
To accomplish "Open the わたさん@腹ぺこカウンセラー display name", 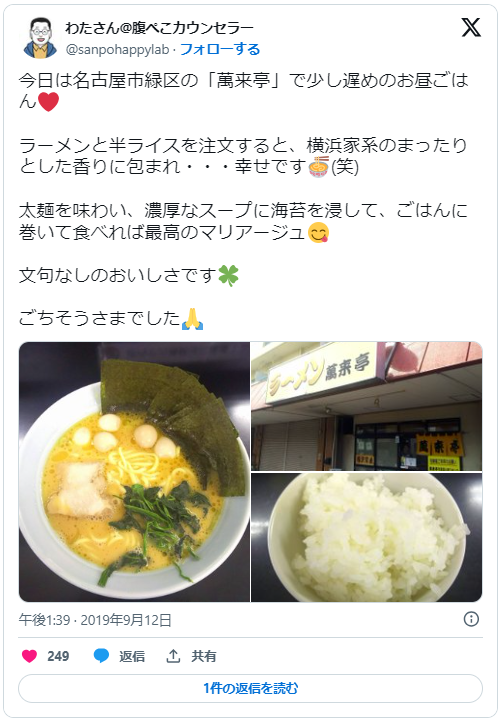I will click(x=159, y=28).
